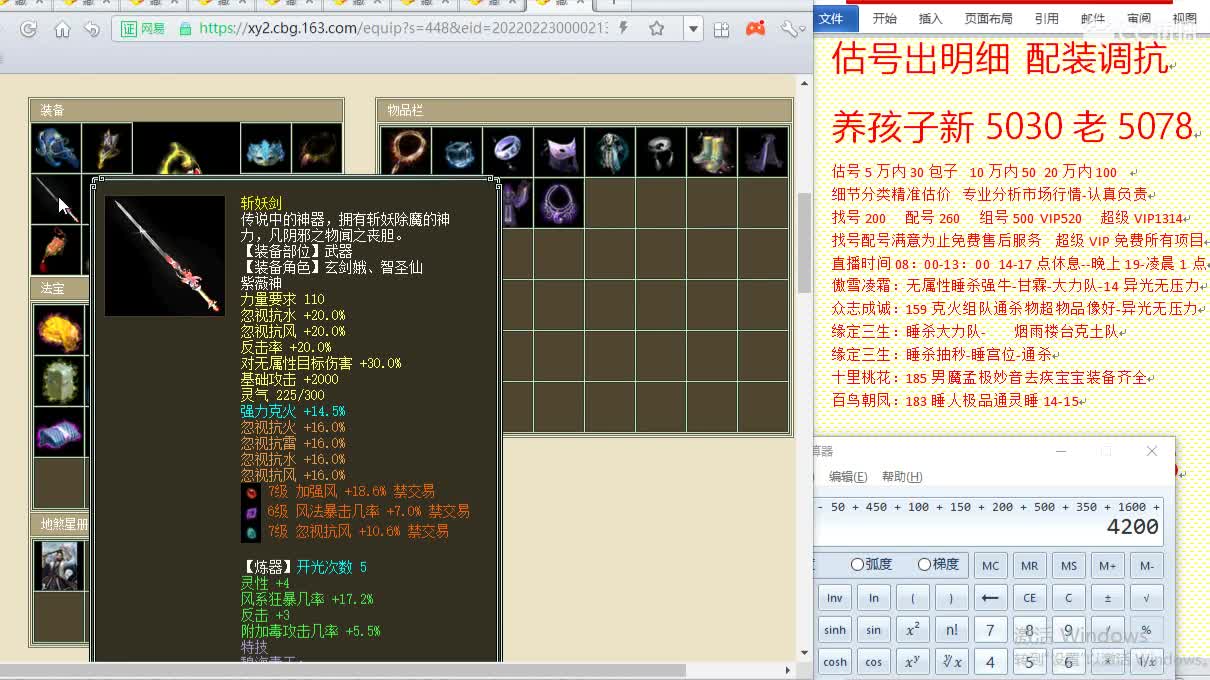Image resolution: width=1210 pixels, height=680 pixels.
Task: Open calculator 帮助(H) menu
Action: pyautogui.click(x=902, y=477)
